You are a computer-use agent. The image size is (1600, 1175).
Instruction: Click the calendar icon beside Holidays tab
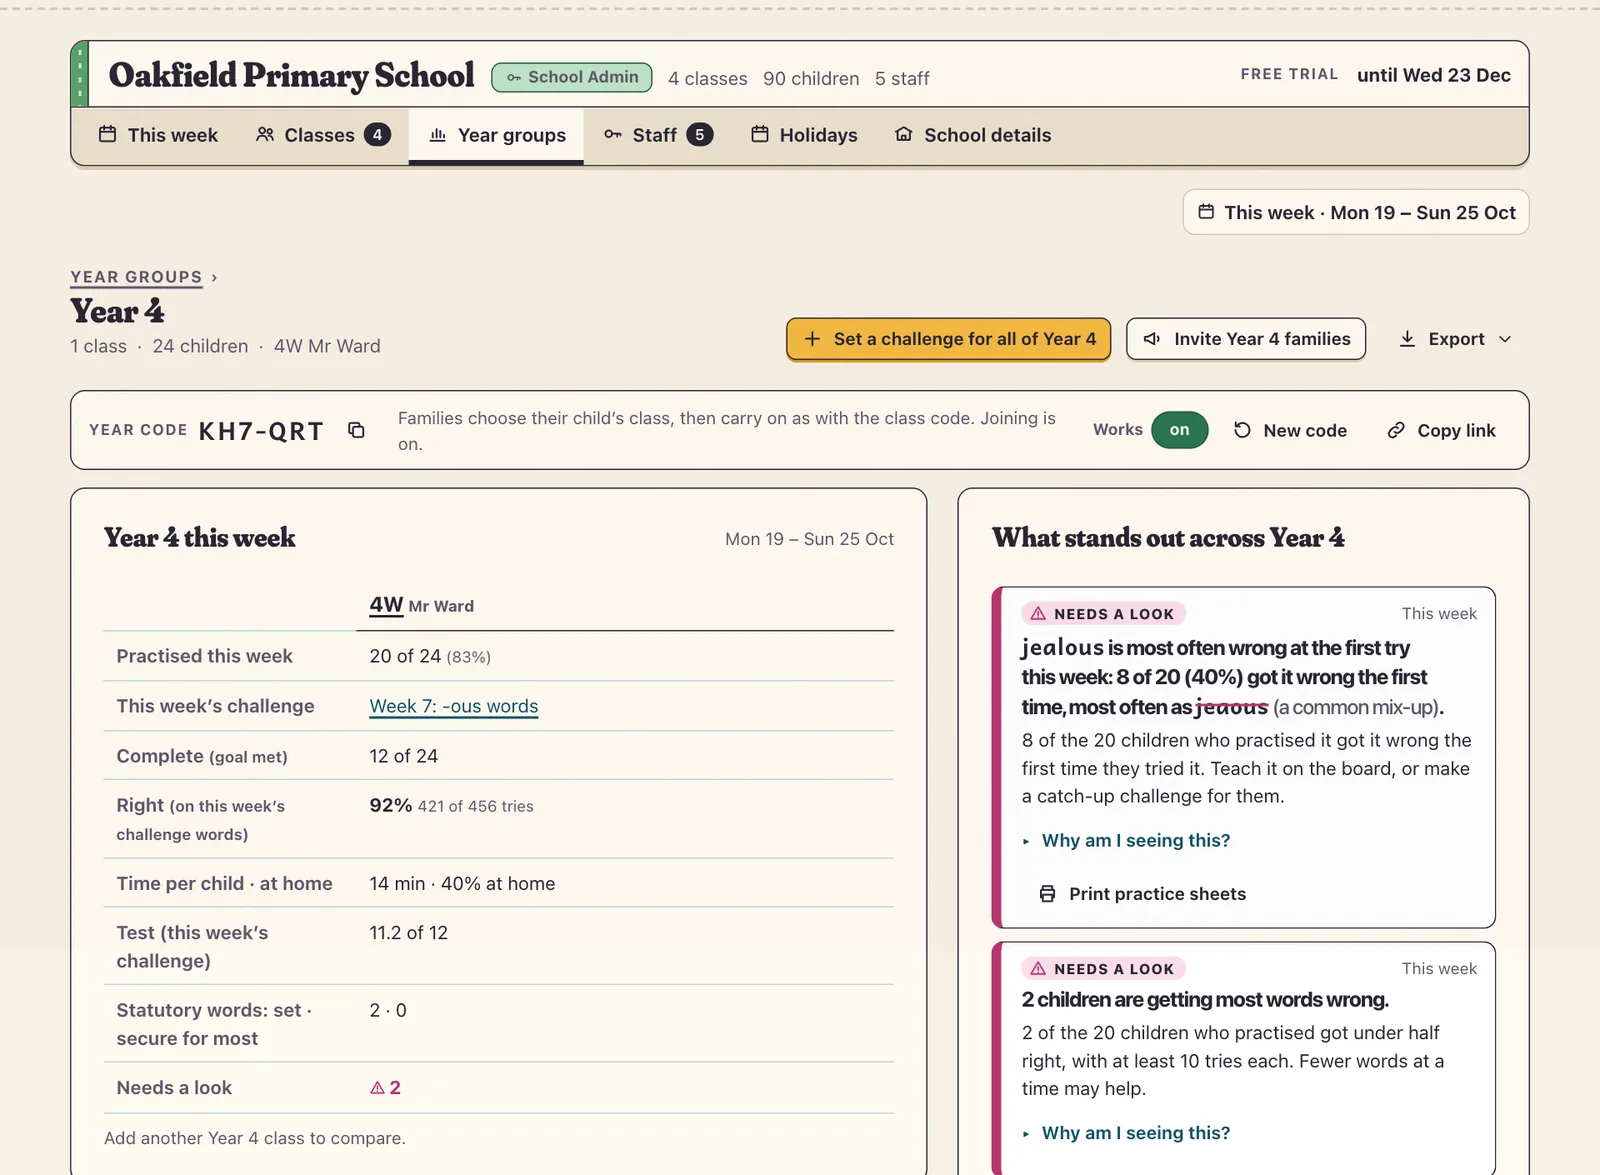760,134
